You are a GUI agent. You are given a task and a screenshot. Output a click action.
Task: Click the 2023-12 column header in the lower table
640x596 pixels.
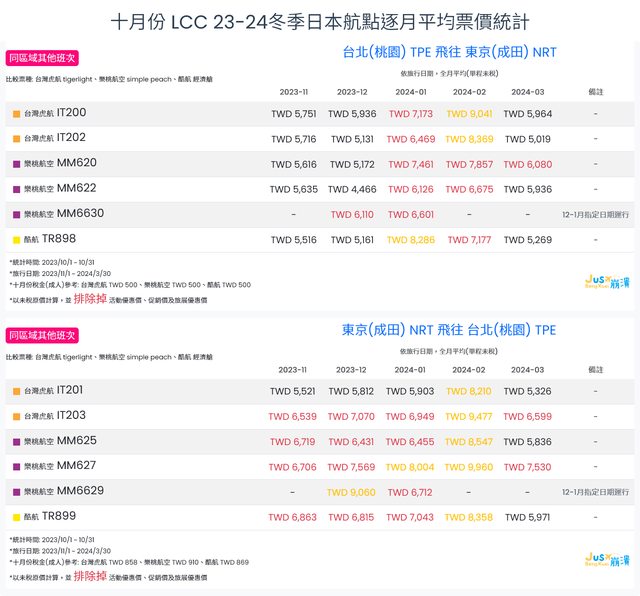[351, 369]
